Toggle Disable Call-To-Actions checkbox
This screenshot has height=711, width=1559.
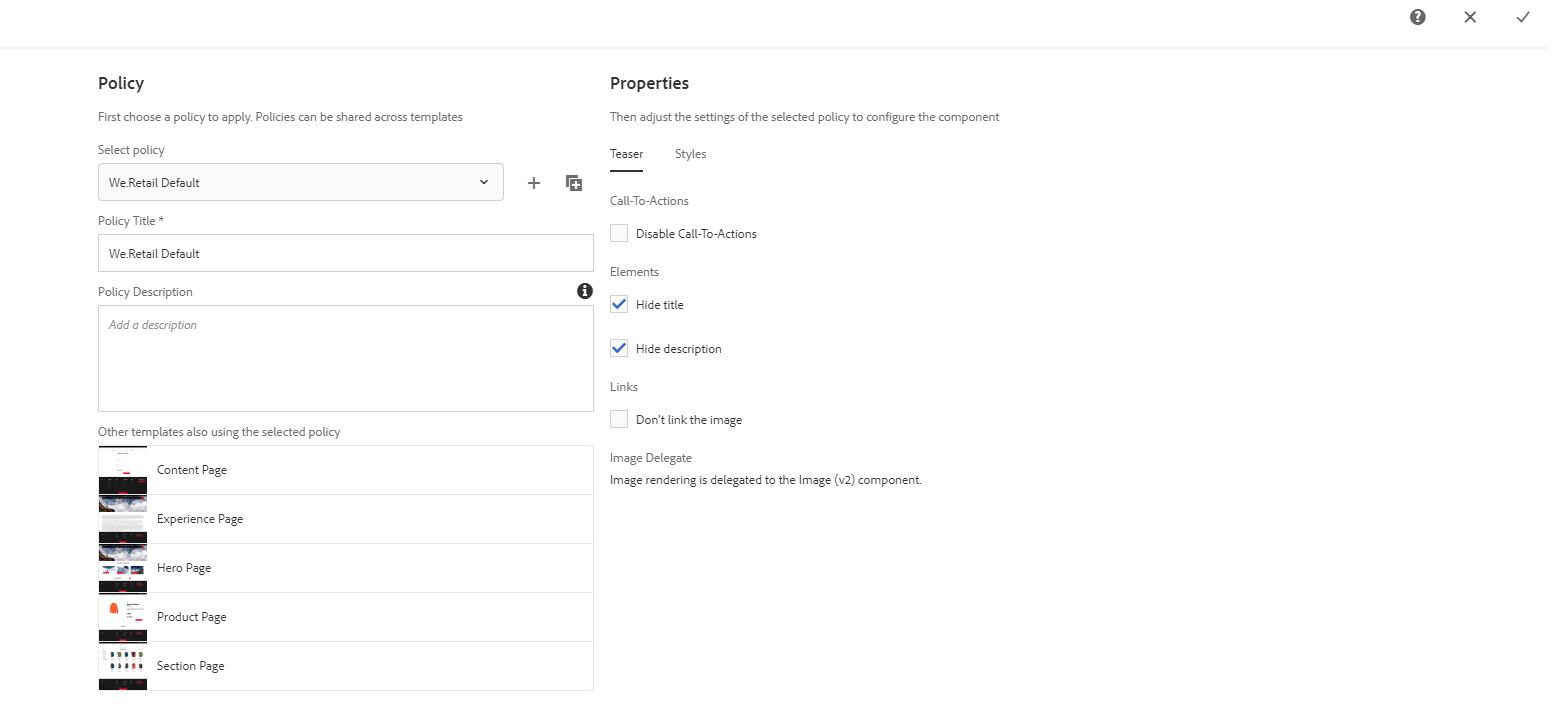(620, 234)
